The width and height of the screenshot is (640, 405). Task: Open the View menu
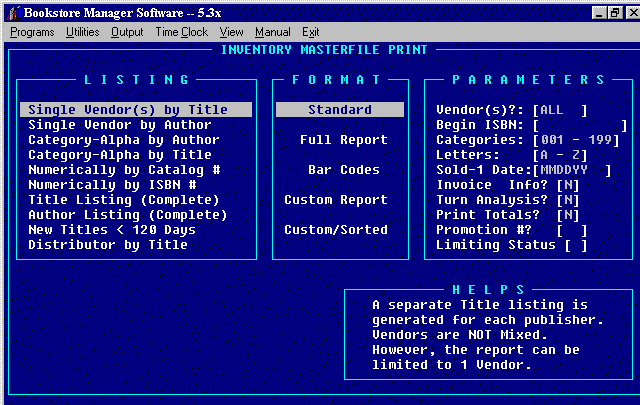[x=231, y=32]
